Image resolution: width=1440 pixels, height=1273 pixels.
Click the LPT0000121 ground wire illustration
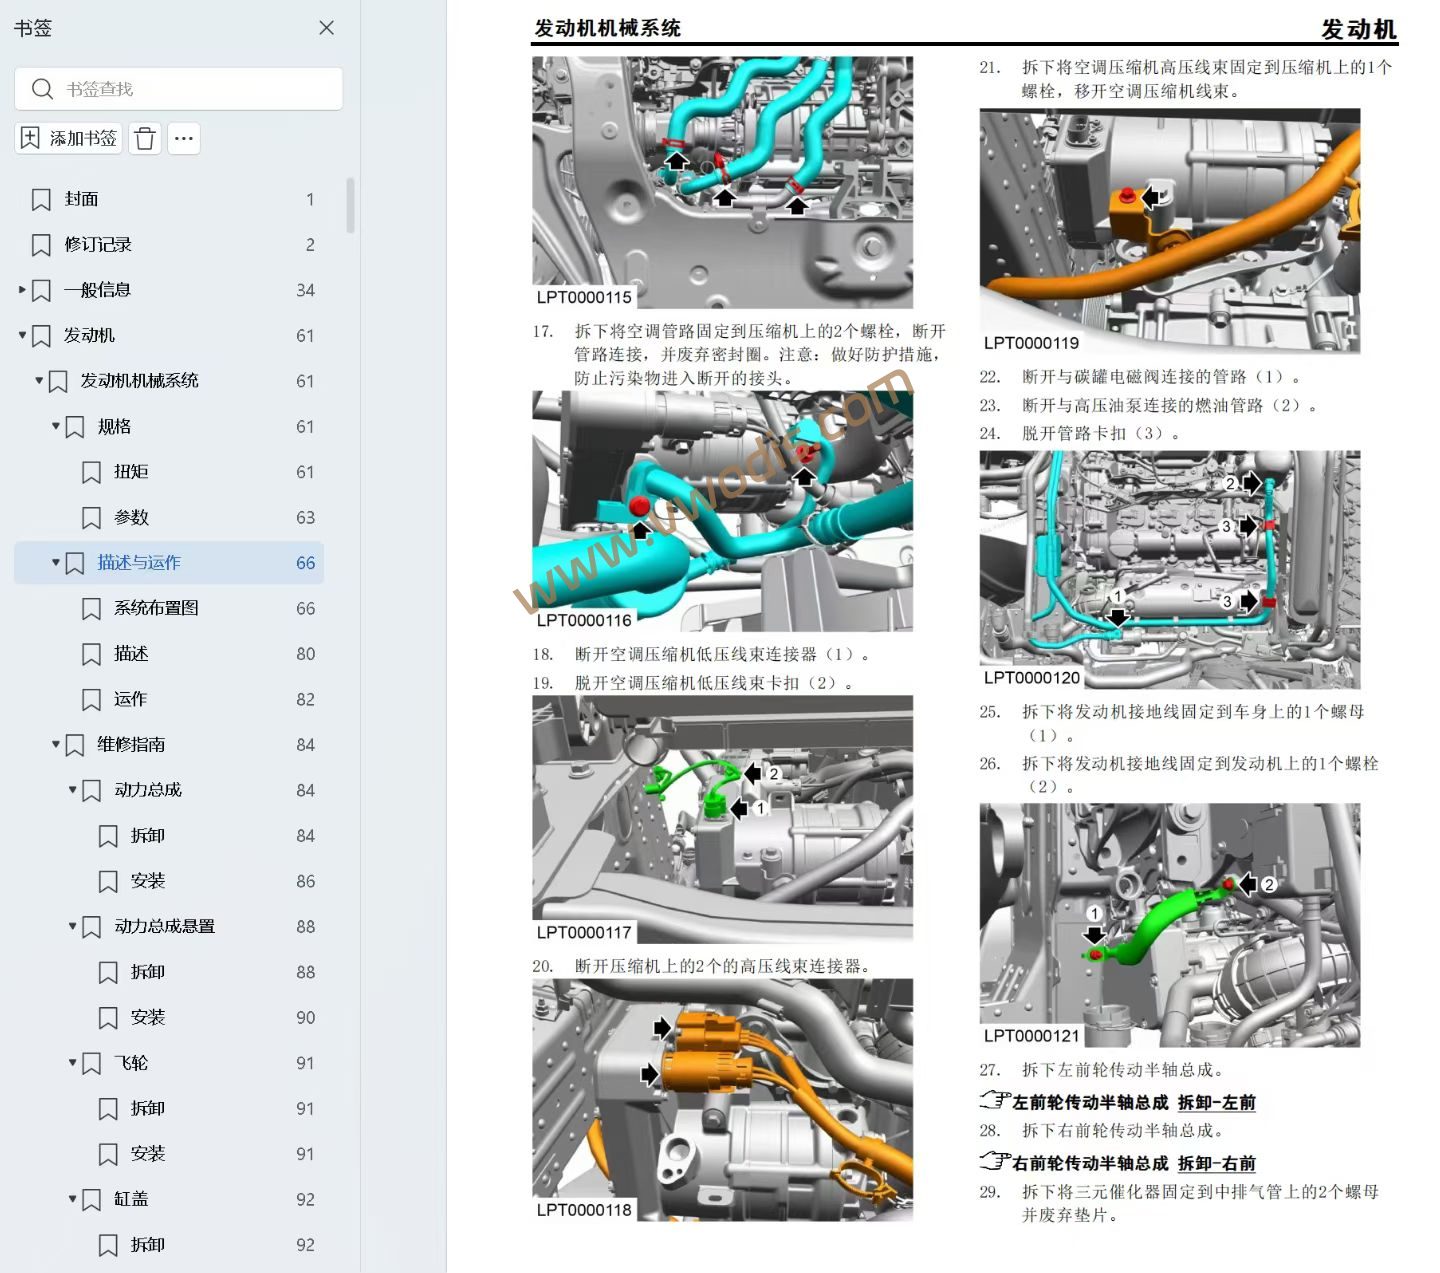click(x=1170, y=926)
